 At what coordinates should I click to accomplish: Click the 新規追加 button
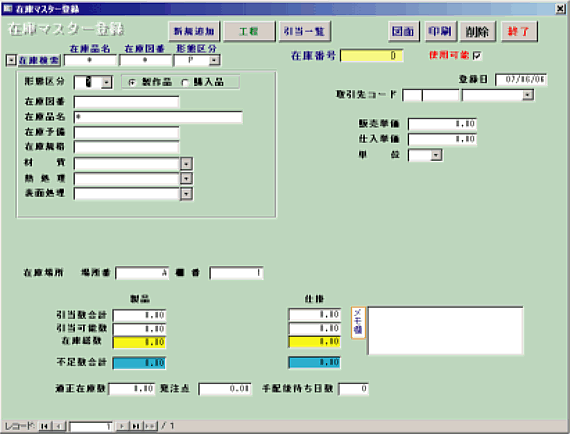(194, 31)
